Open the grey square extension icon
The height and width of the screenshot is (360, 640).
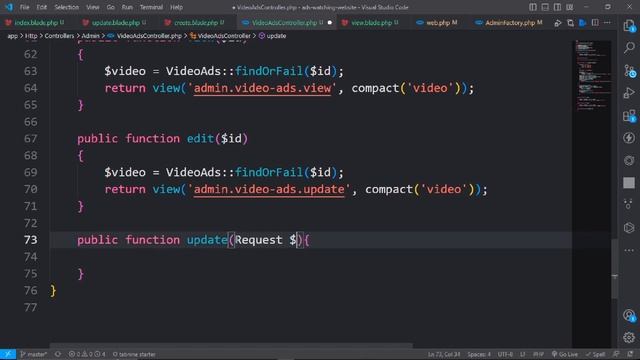click(x=629, y=182)
